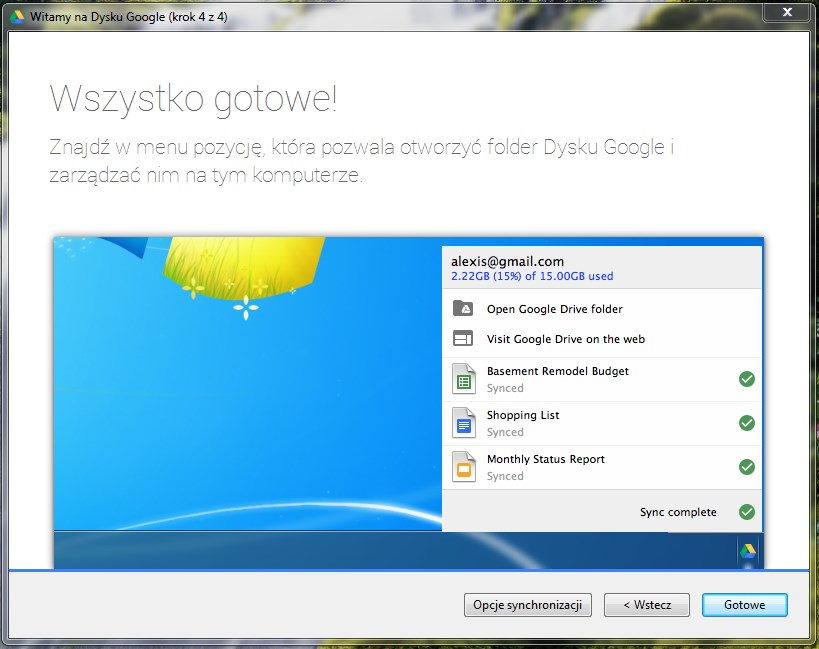This screenshot has height=649, width=819.
Task: Click the Google Drive tray icon in illustration
Action: [747, 551]
